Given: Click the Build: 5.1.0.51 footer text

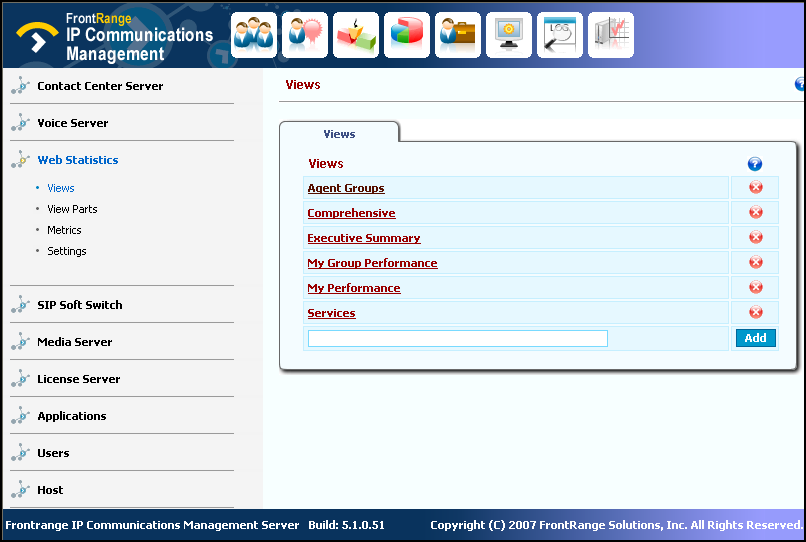Looking at the screenshot, I should 346,525.
